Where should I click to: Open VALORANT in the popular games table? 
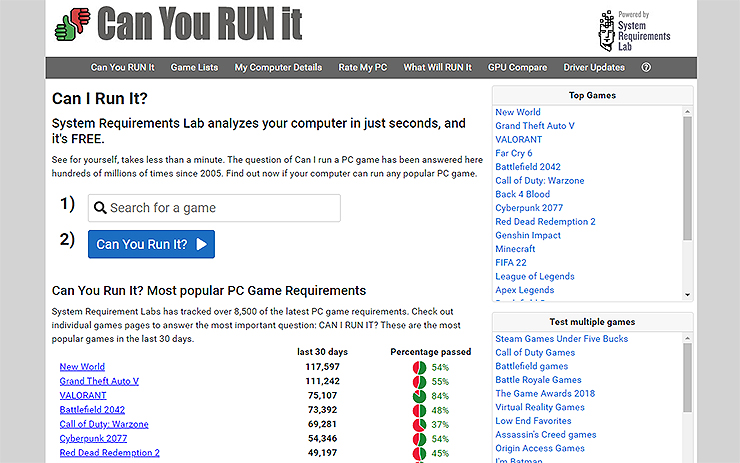(x=83, y=396)
